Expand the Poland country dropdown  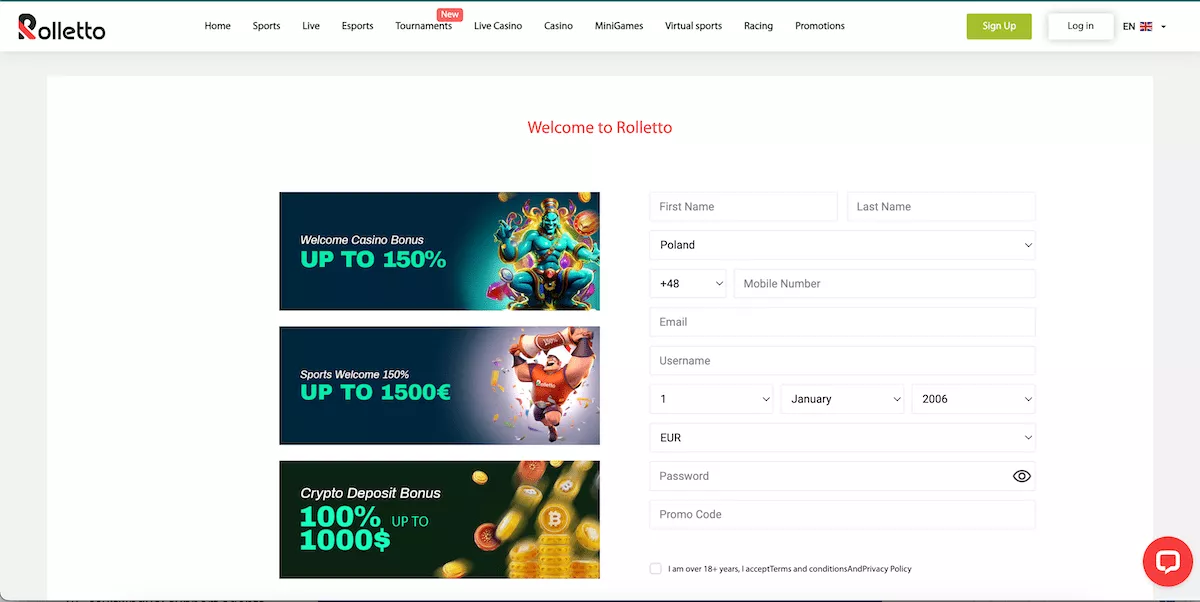(x=842, y=245)
